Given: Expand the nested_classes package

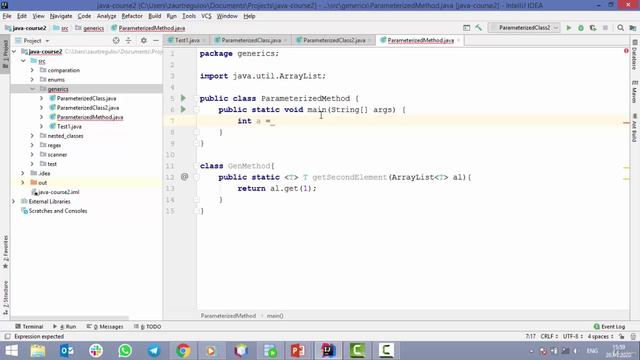Looking at the screenshot, I should (32, 136).
